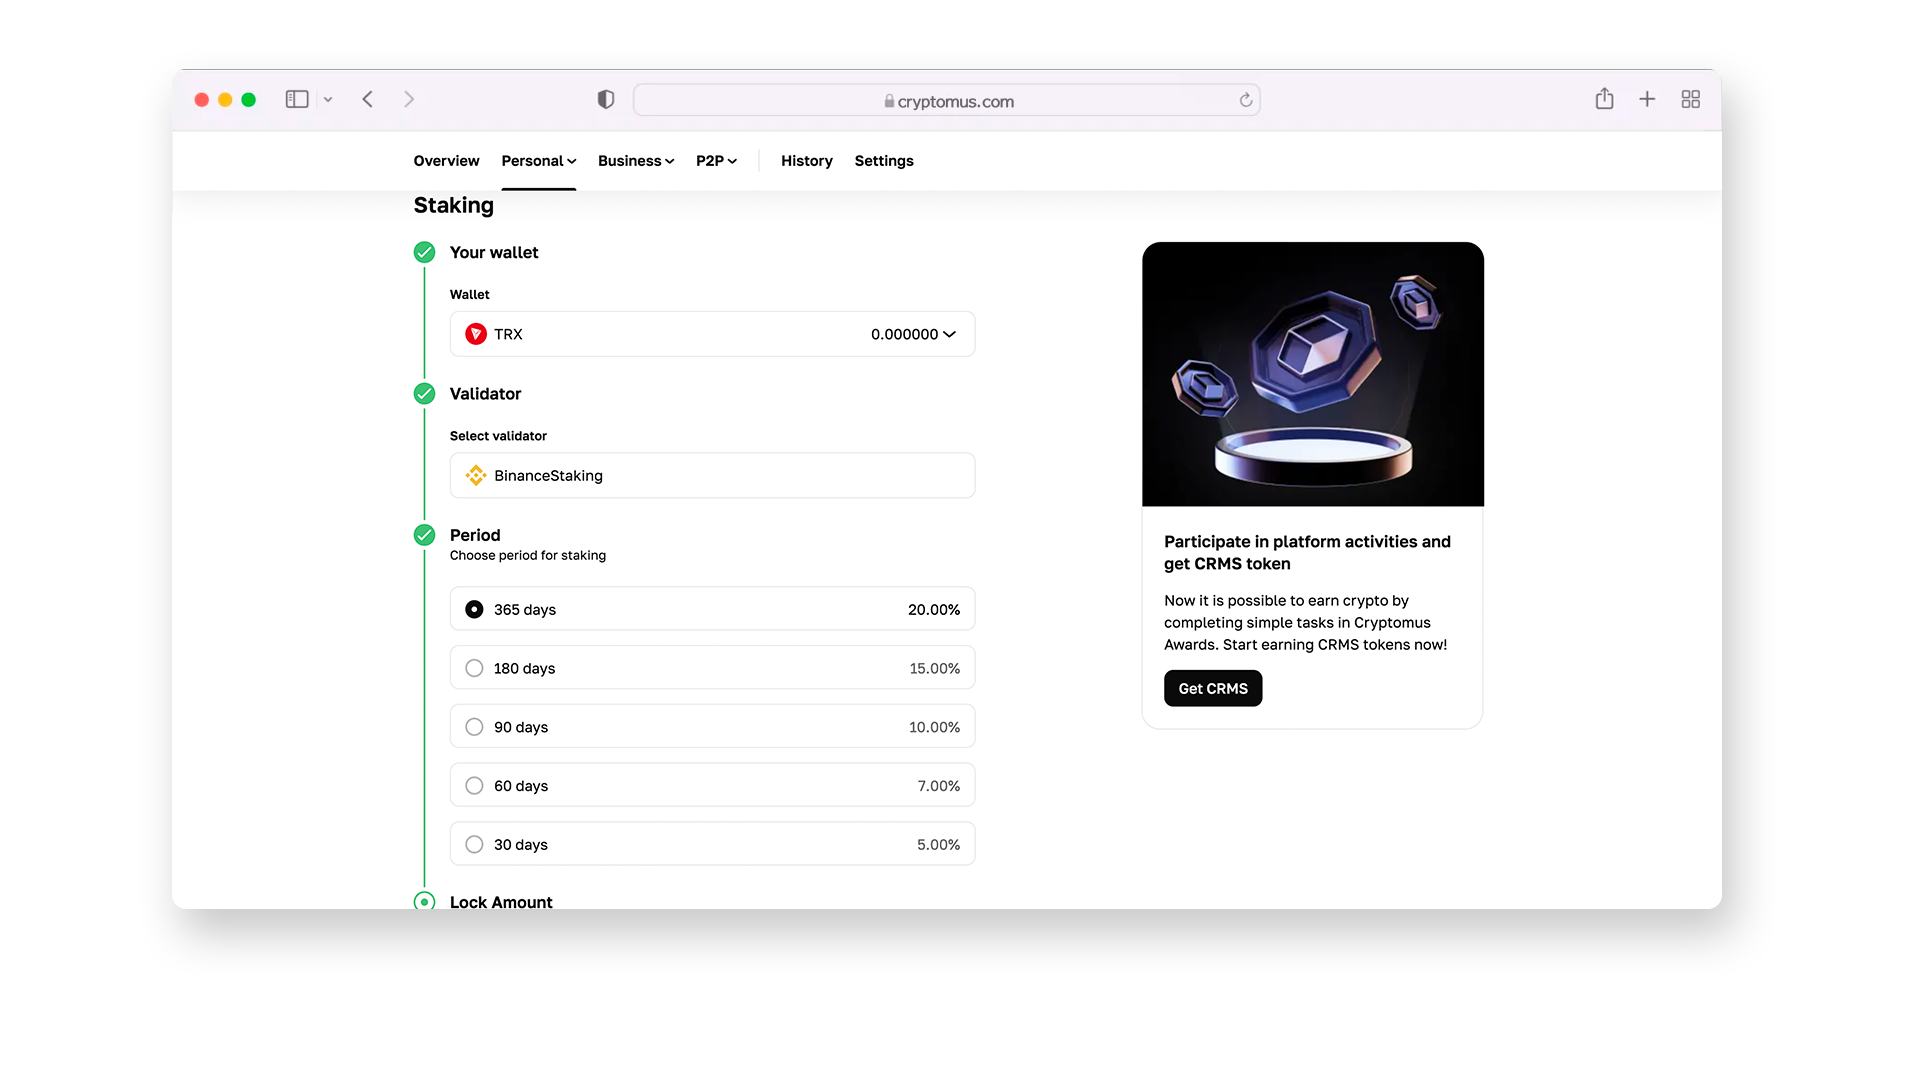The height and width of the screenshot is (1080, 1920).
Task: Switch to the Overview tab
Action: click(446, 160)
